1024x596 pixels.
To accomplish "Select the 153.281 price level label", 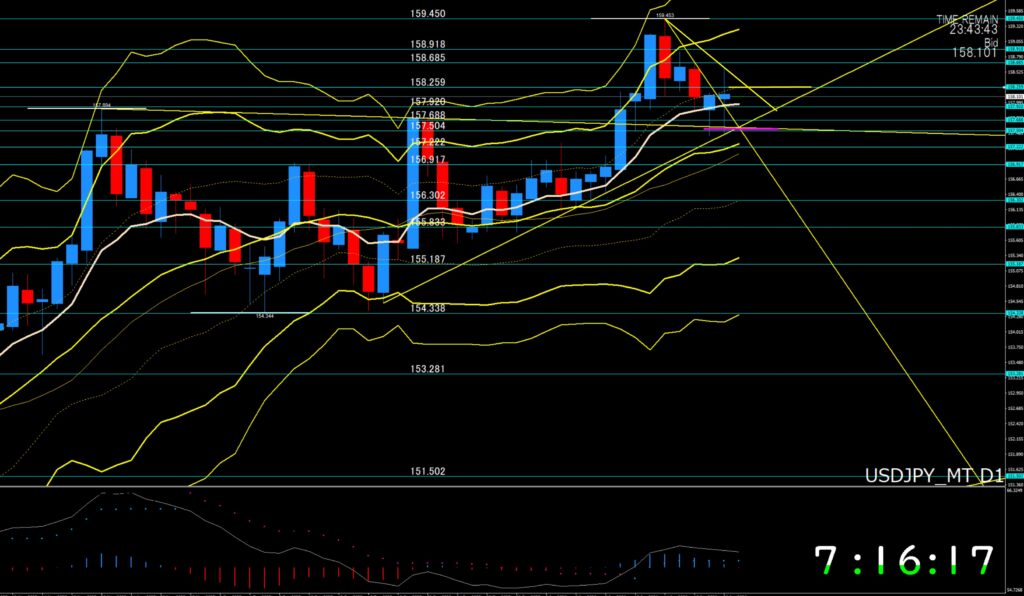I will point(428,369).
